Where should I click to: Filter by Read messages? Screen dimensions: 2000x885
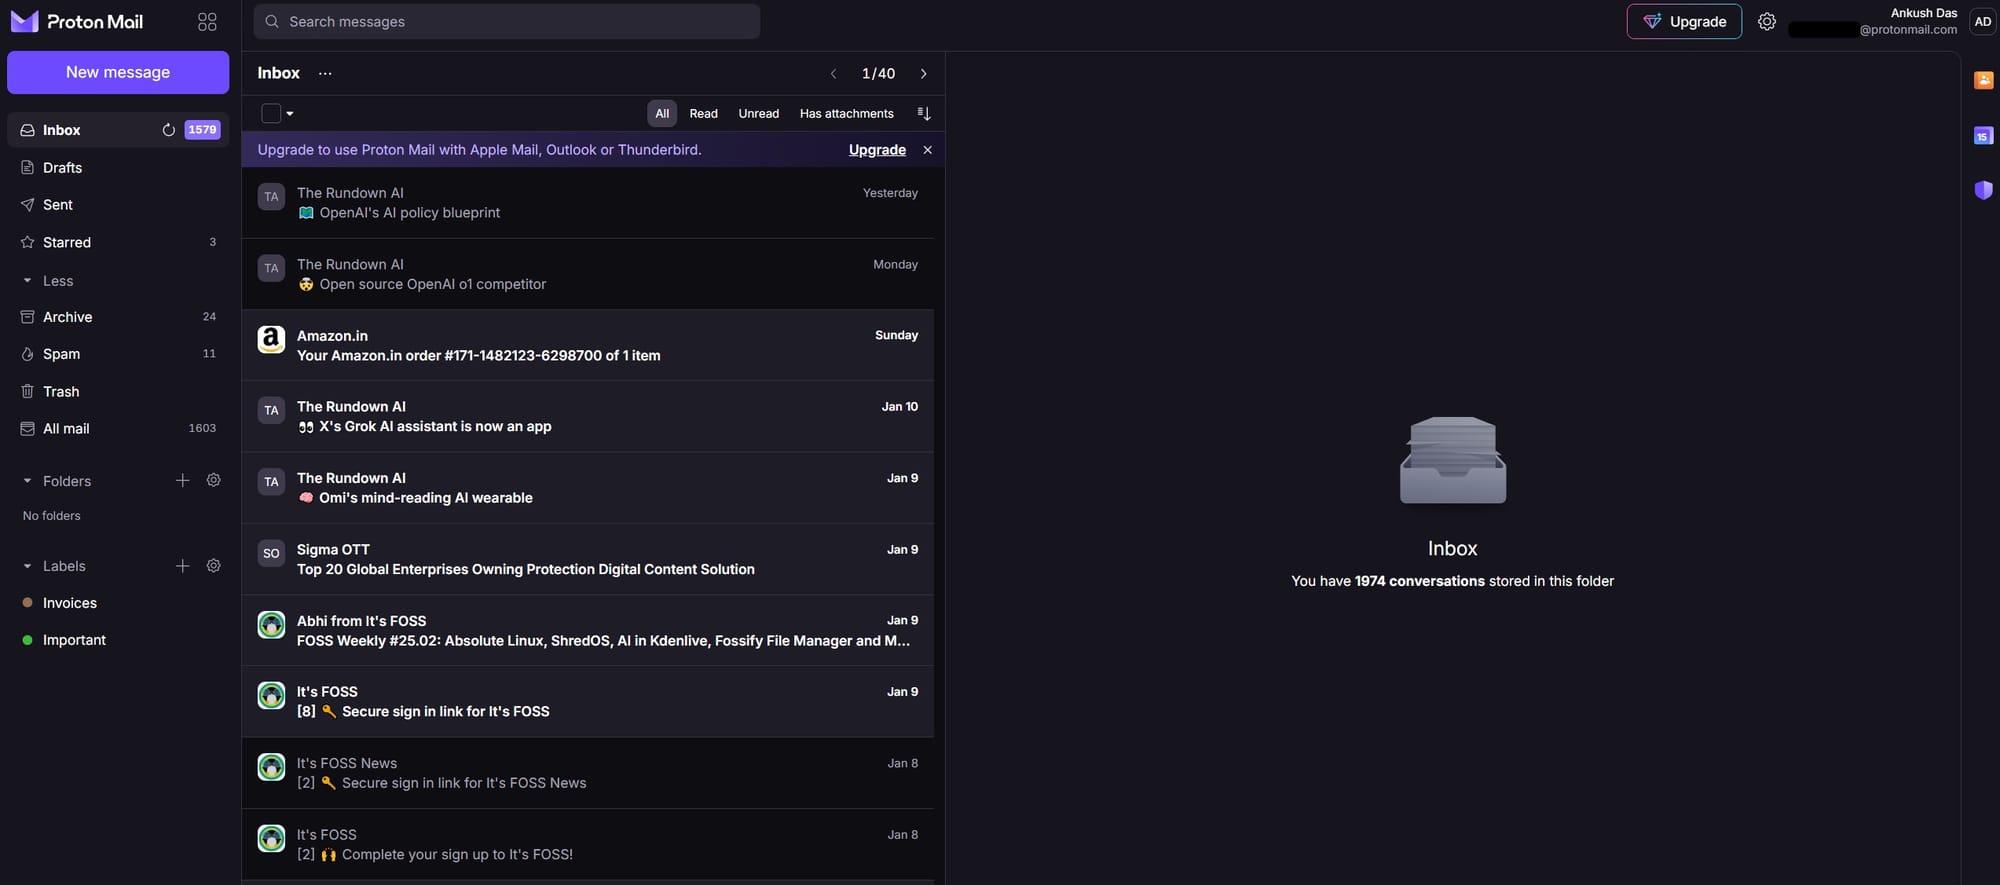click(703, 113)
